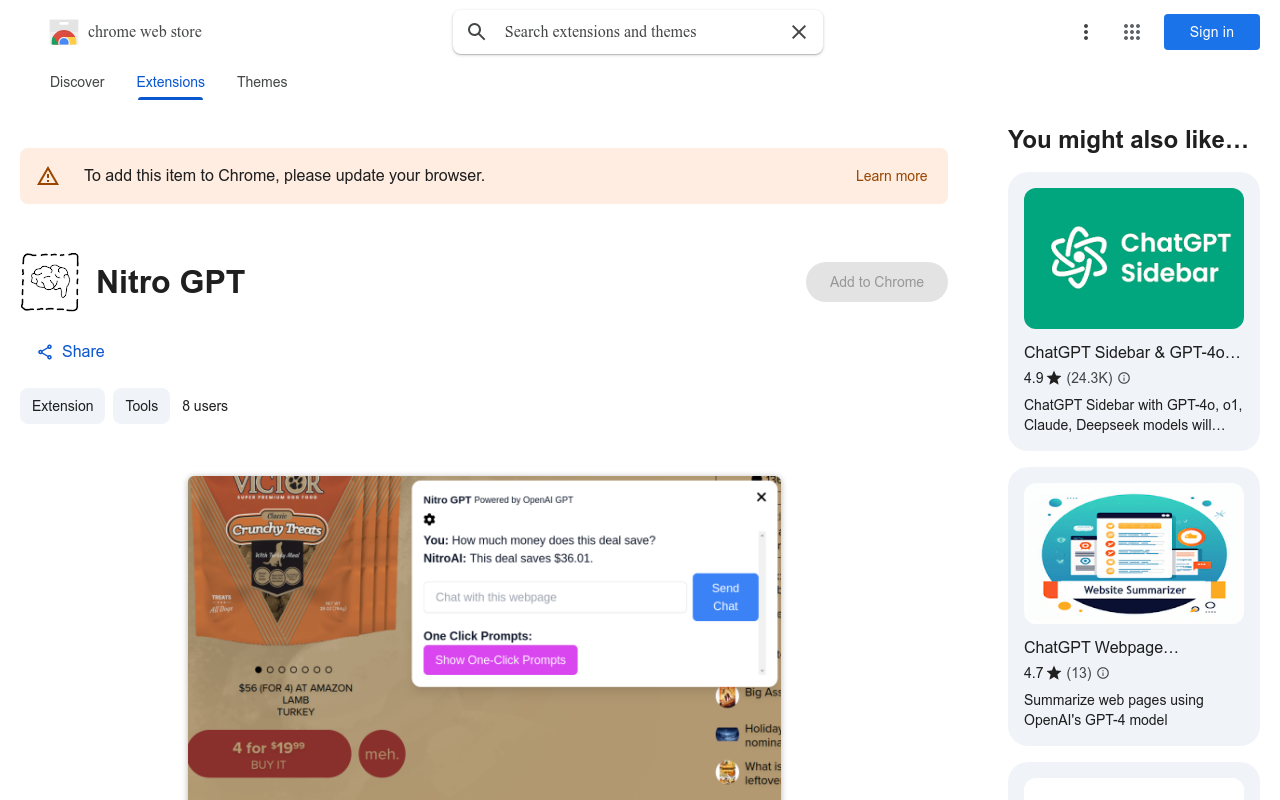
Task: Click the Chat with this webpage field
Action: point(555,597)
